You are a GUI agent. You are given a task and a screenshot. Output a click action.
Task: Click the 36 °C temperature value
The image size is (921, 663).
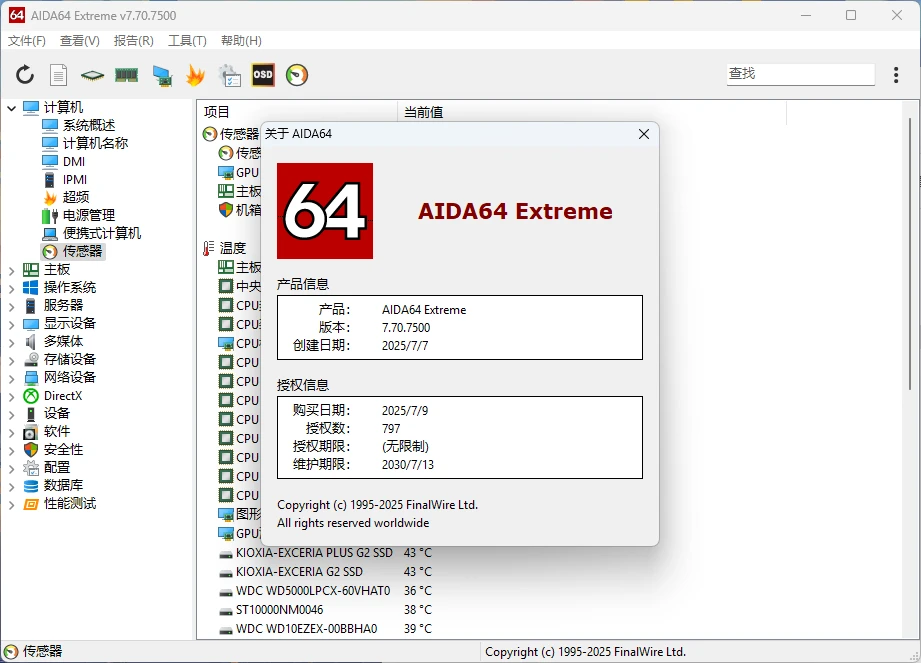click(418, 591)
